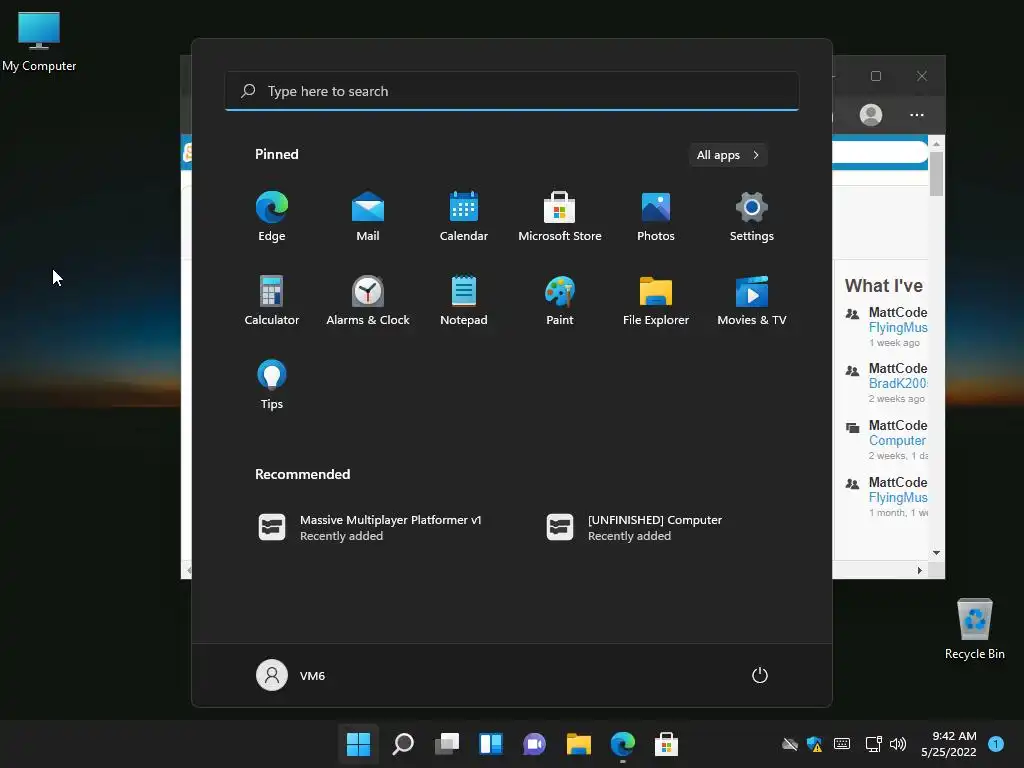Viewport: 1024px width, 768px height.
Task: Open File Explorer on the taskbar
Action: 579,744
